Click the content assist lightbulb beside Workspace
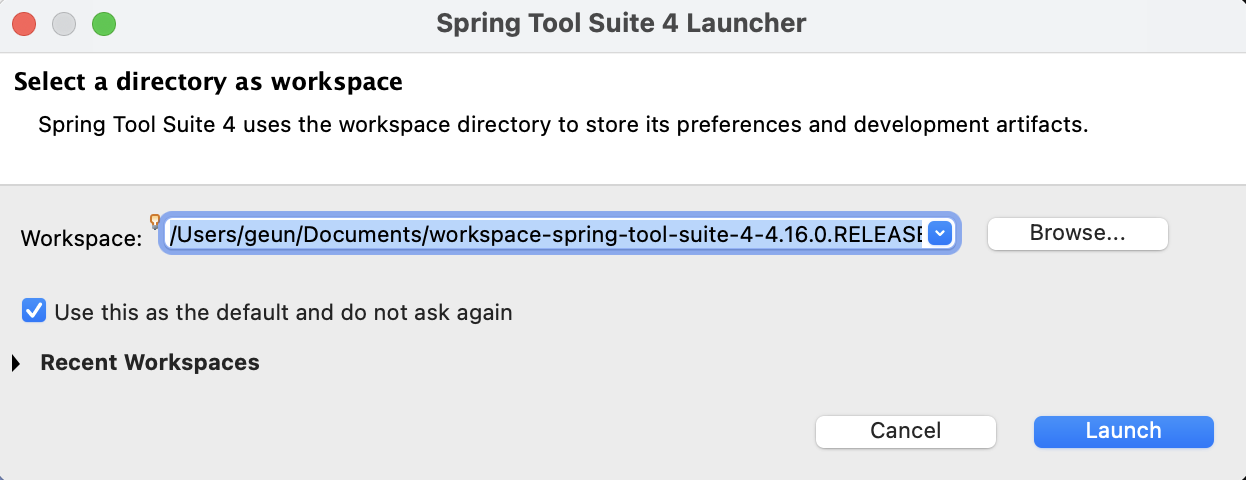 click(x=155, y=222)
